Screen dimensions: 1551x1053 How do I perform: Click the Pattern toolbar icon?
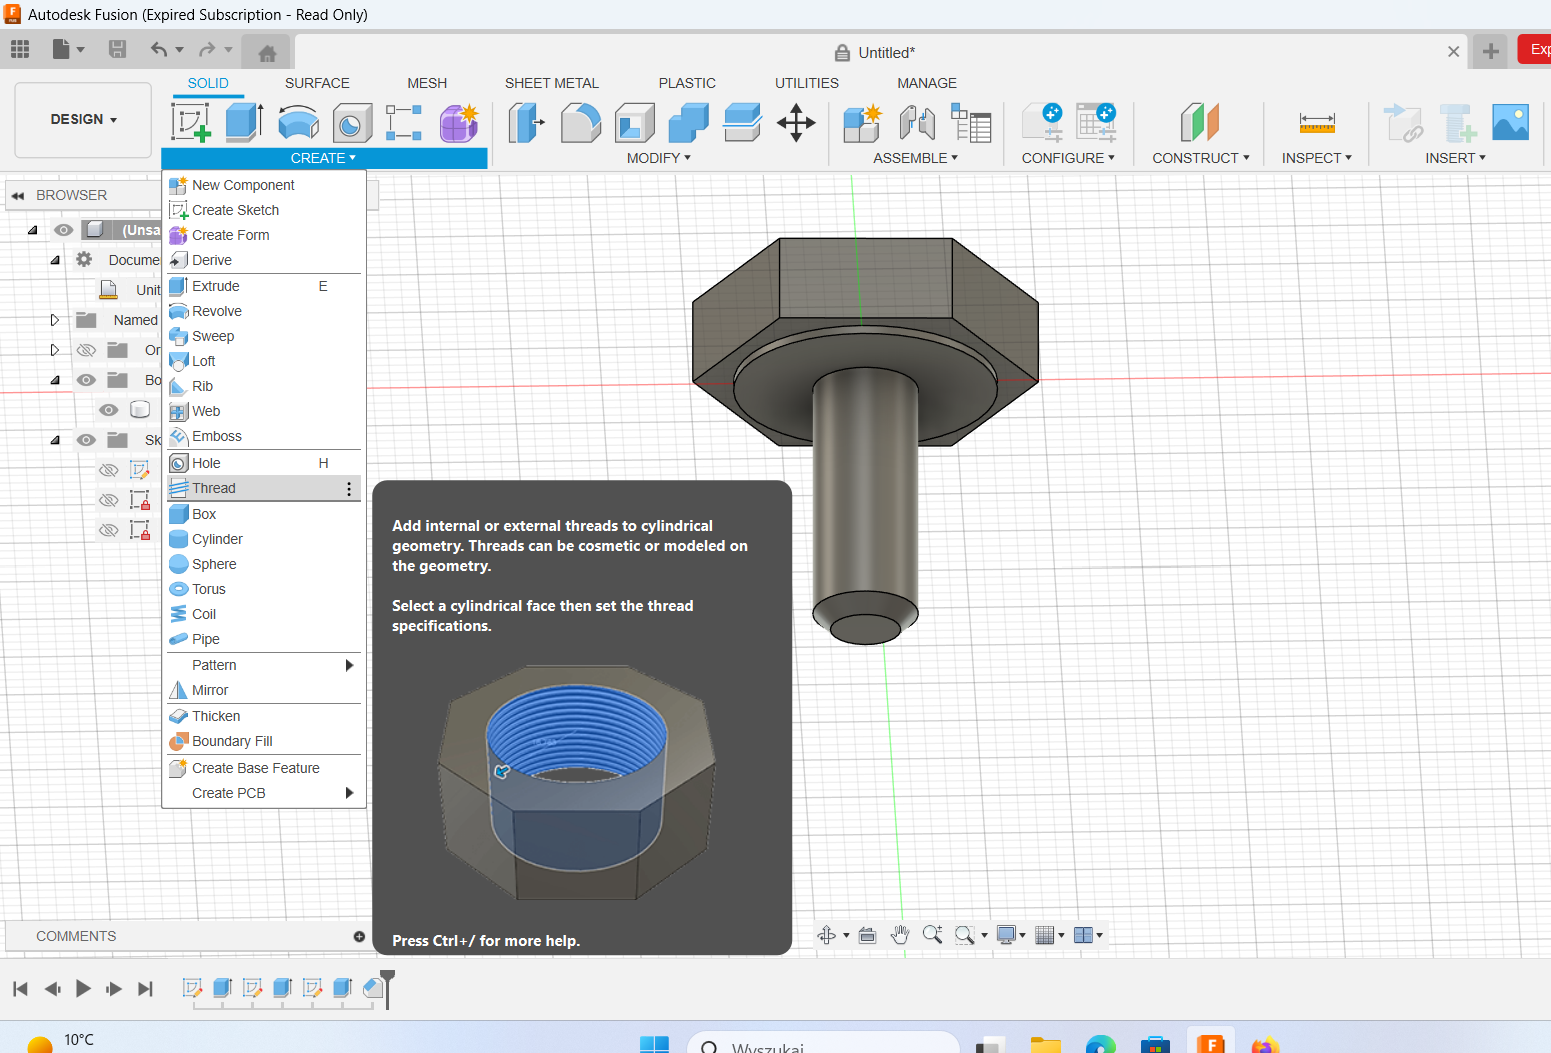[404, 123]
